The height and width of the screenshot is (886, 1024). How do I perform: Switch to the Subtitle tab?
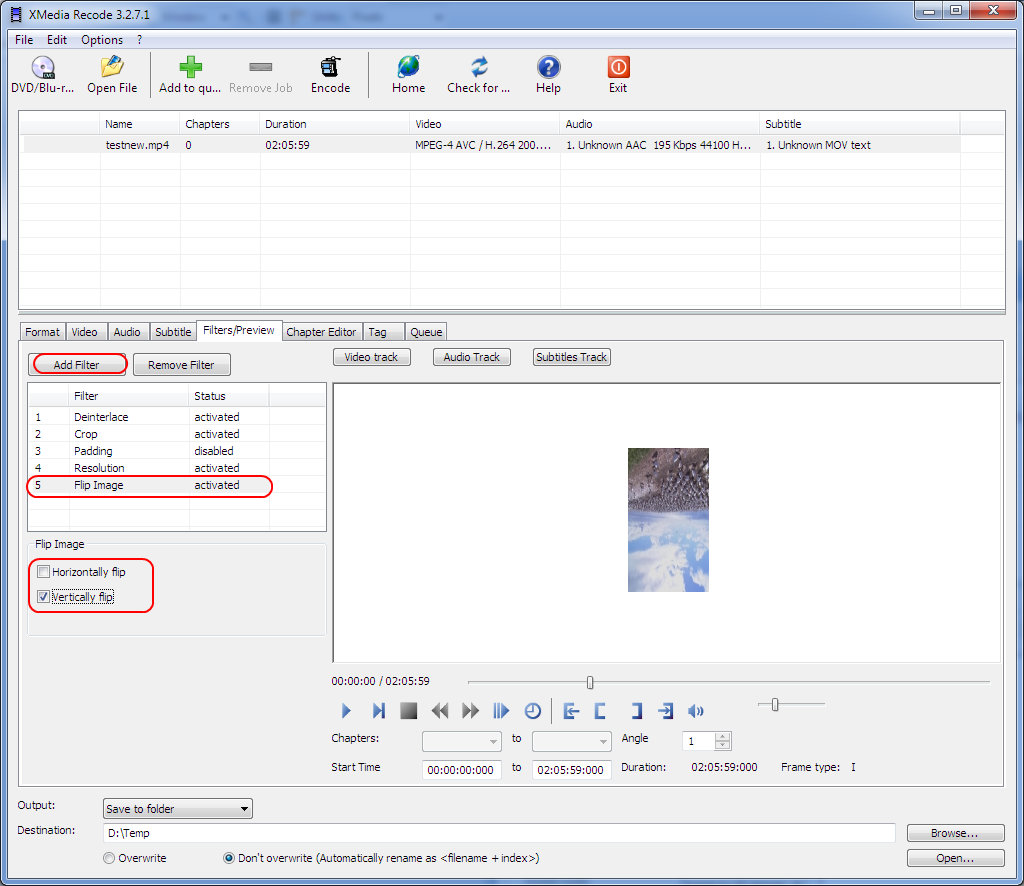pyautogui.click(x=173, y=332)
